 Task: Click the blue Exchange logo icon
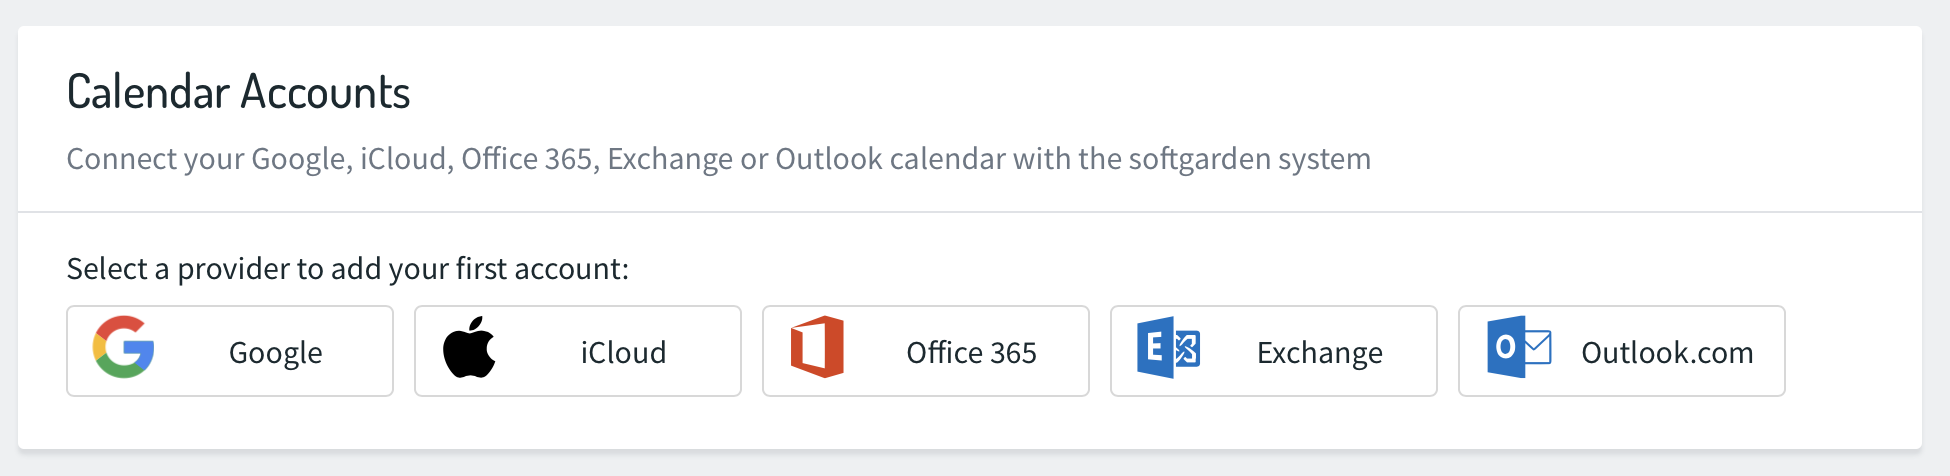point(1168,347)
